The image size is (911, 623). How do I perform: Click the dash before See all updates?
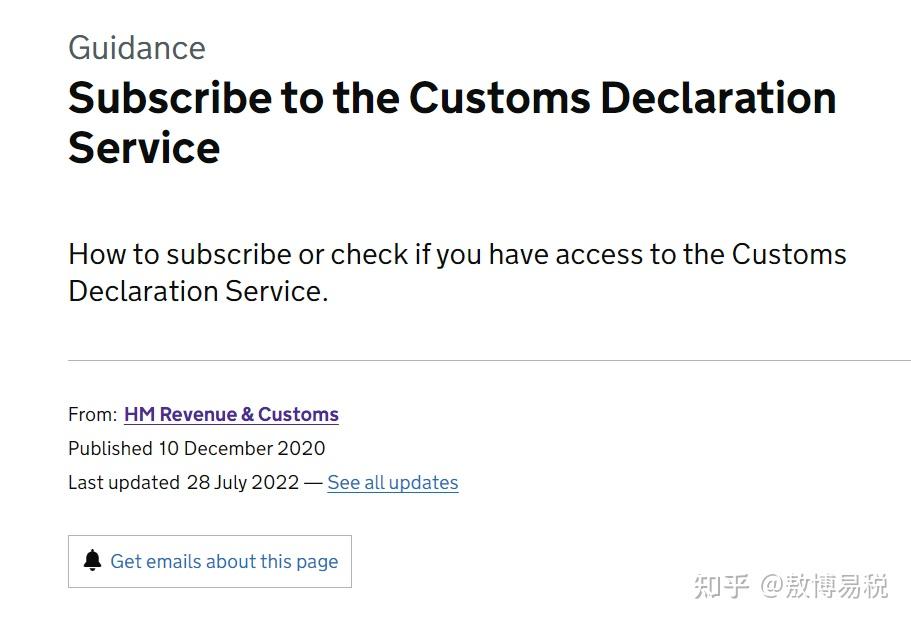[313, 482]
